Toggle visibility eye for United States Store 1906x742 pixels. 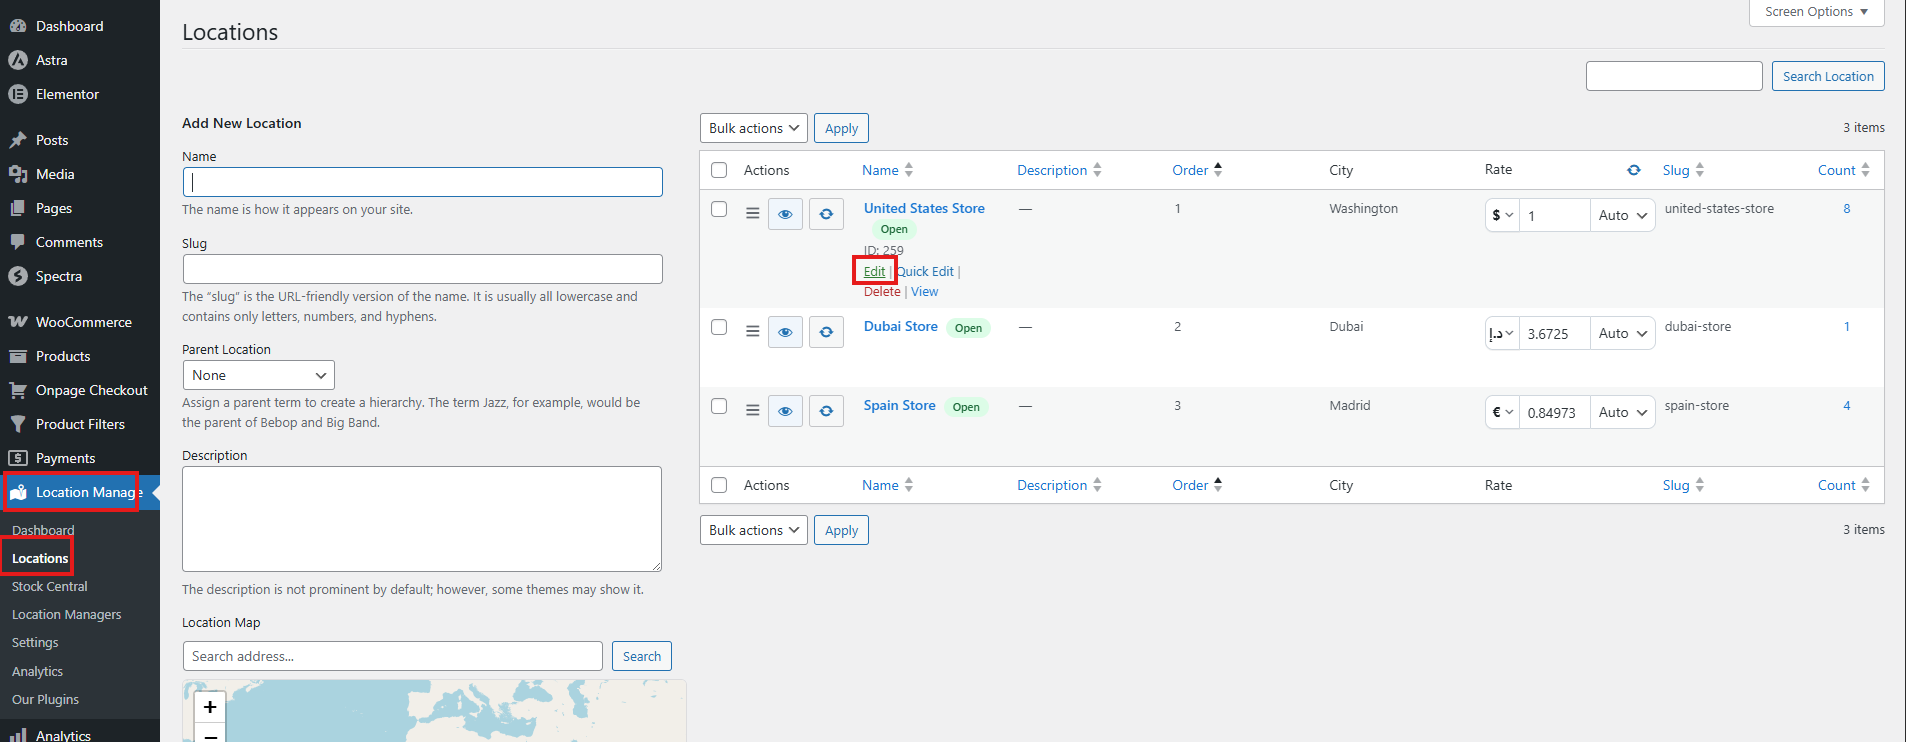(x=786, y=214)
